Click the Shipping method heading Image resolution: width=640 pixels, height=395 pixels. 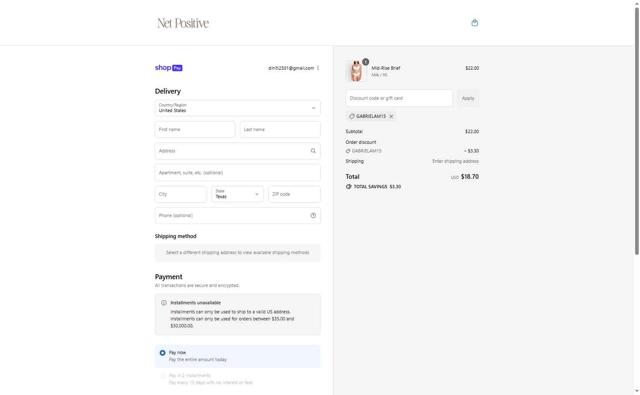coord(176,236)
